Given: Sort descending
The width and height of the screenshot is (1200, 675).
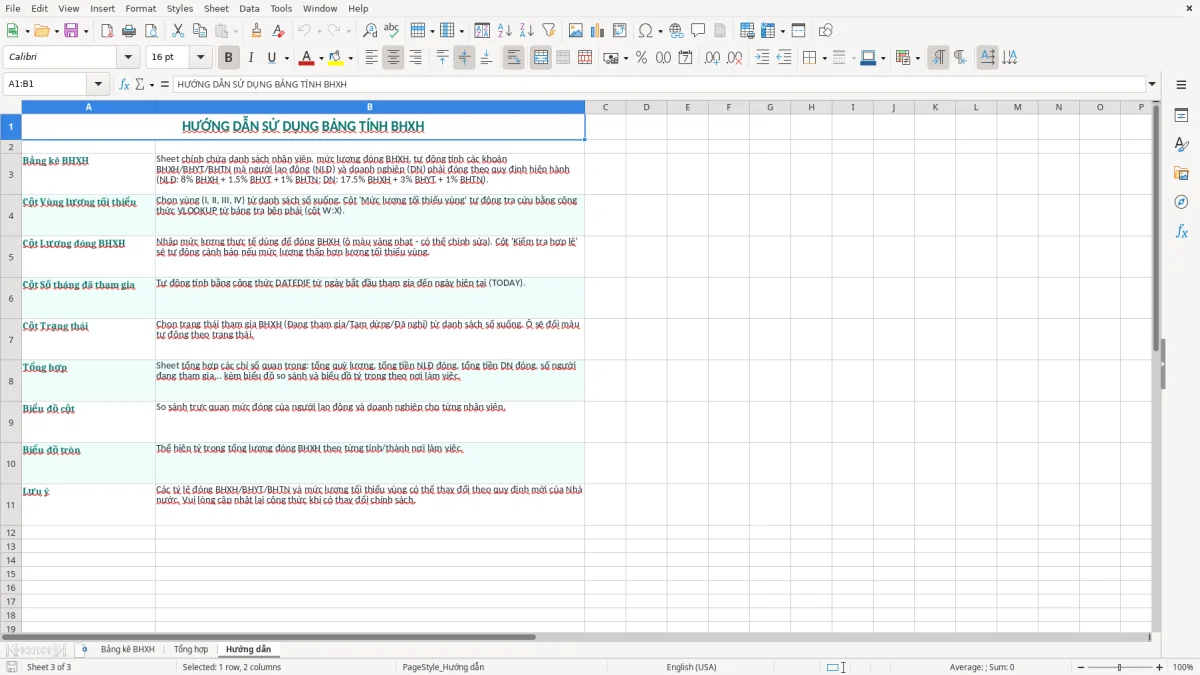Looking at the screenshot, I should point(527,31).
